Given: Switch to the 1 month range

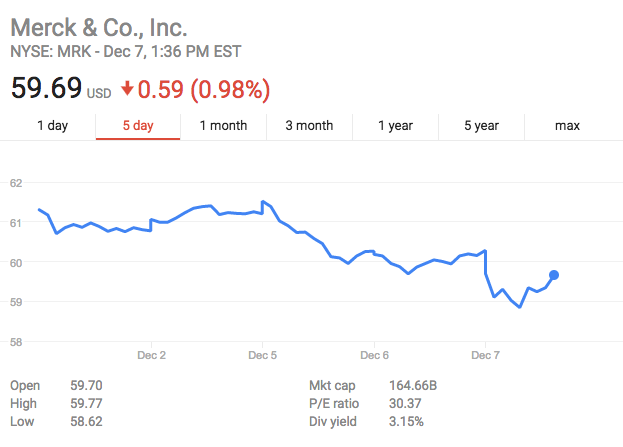Looking at the screenshot, I should 223,126.
